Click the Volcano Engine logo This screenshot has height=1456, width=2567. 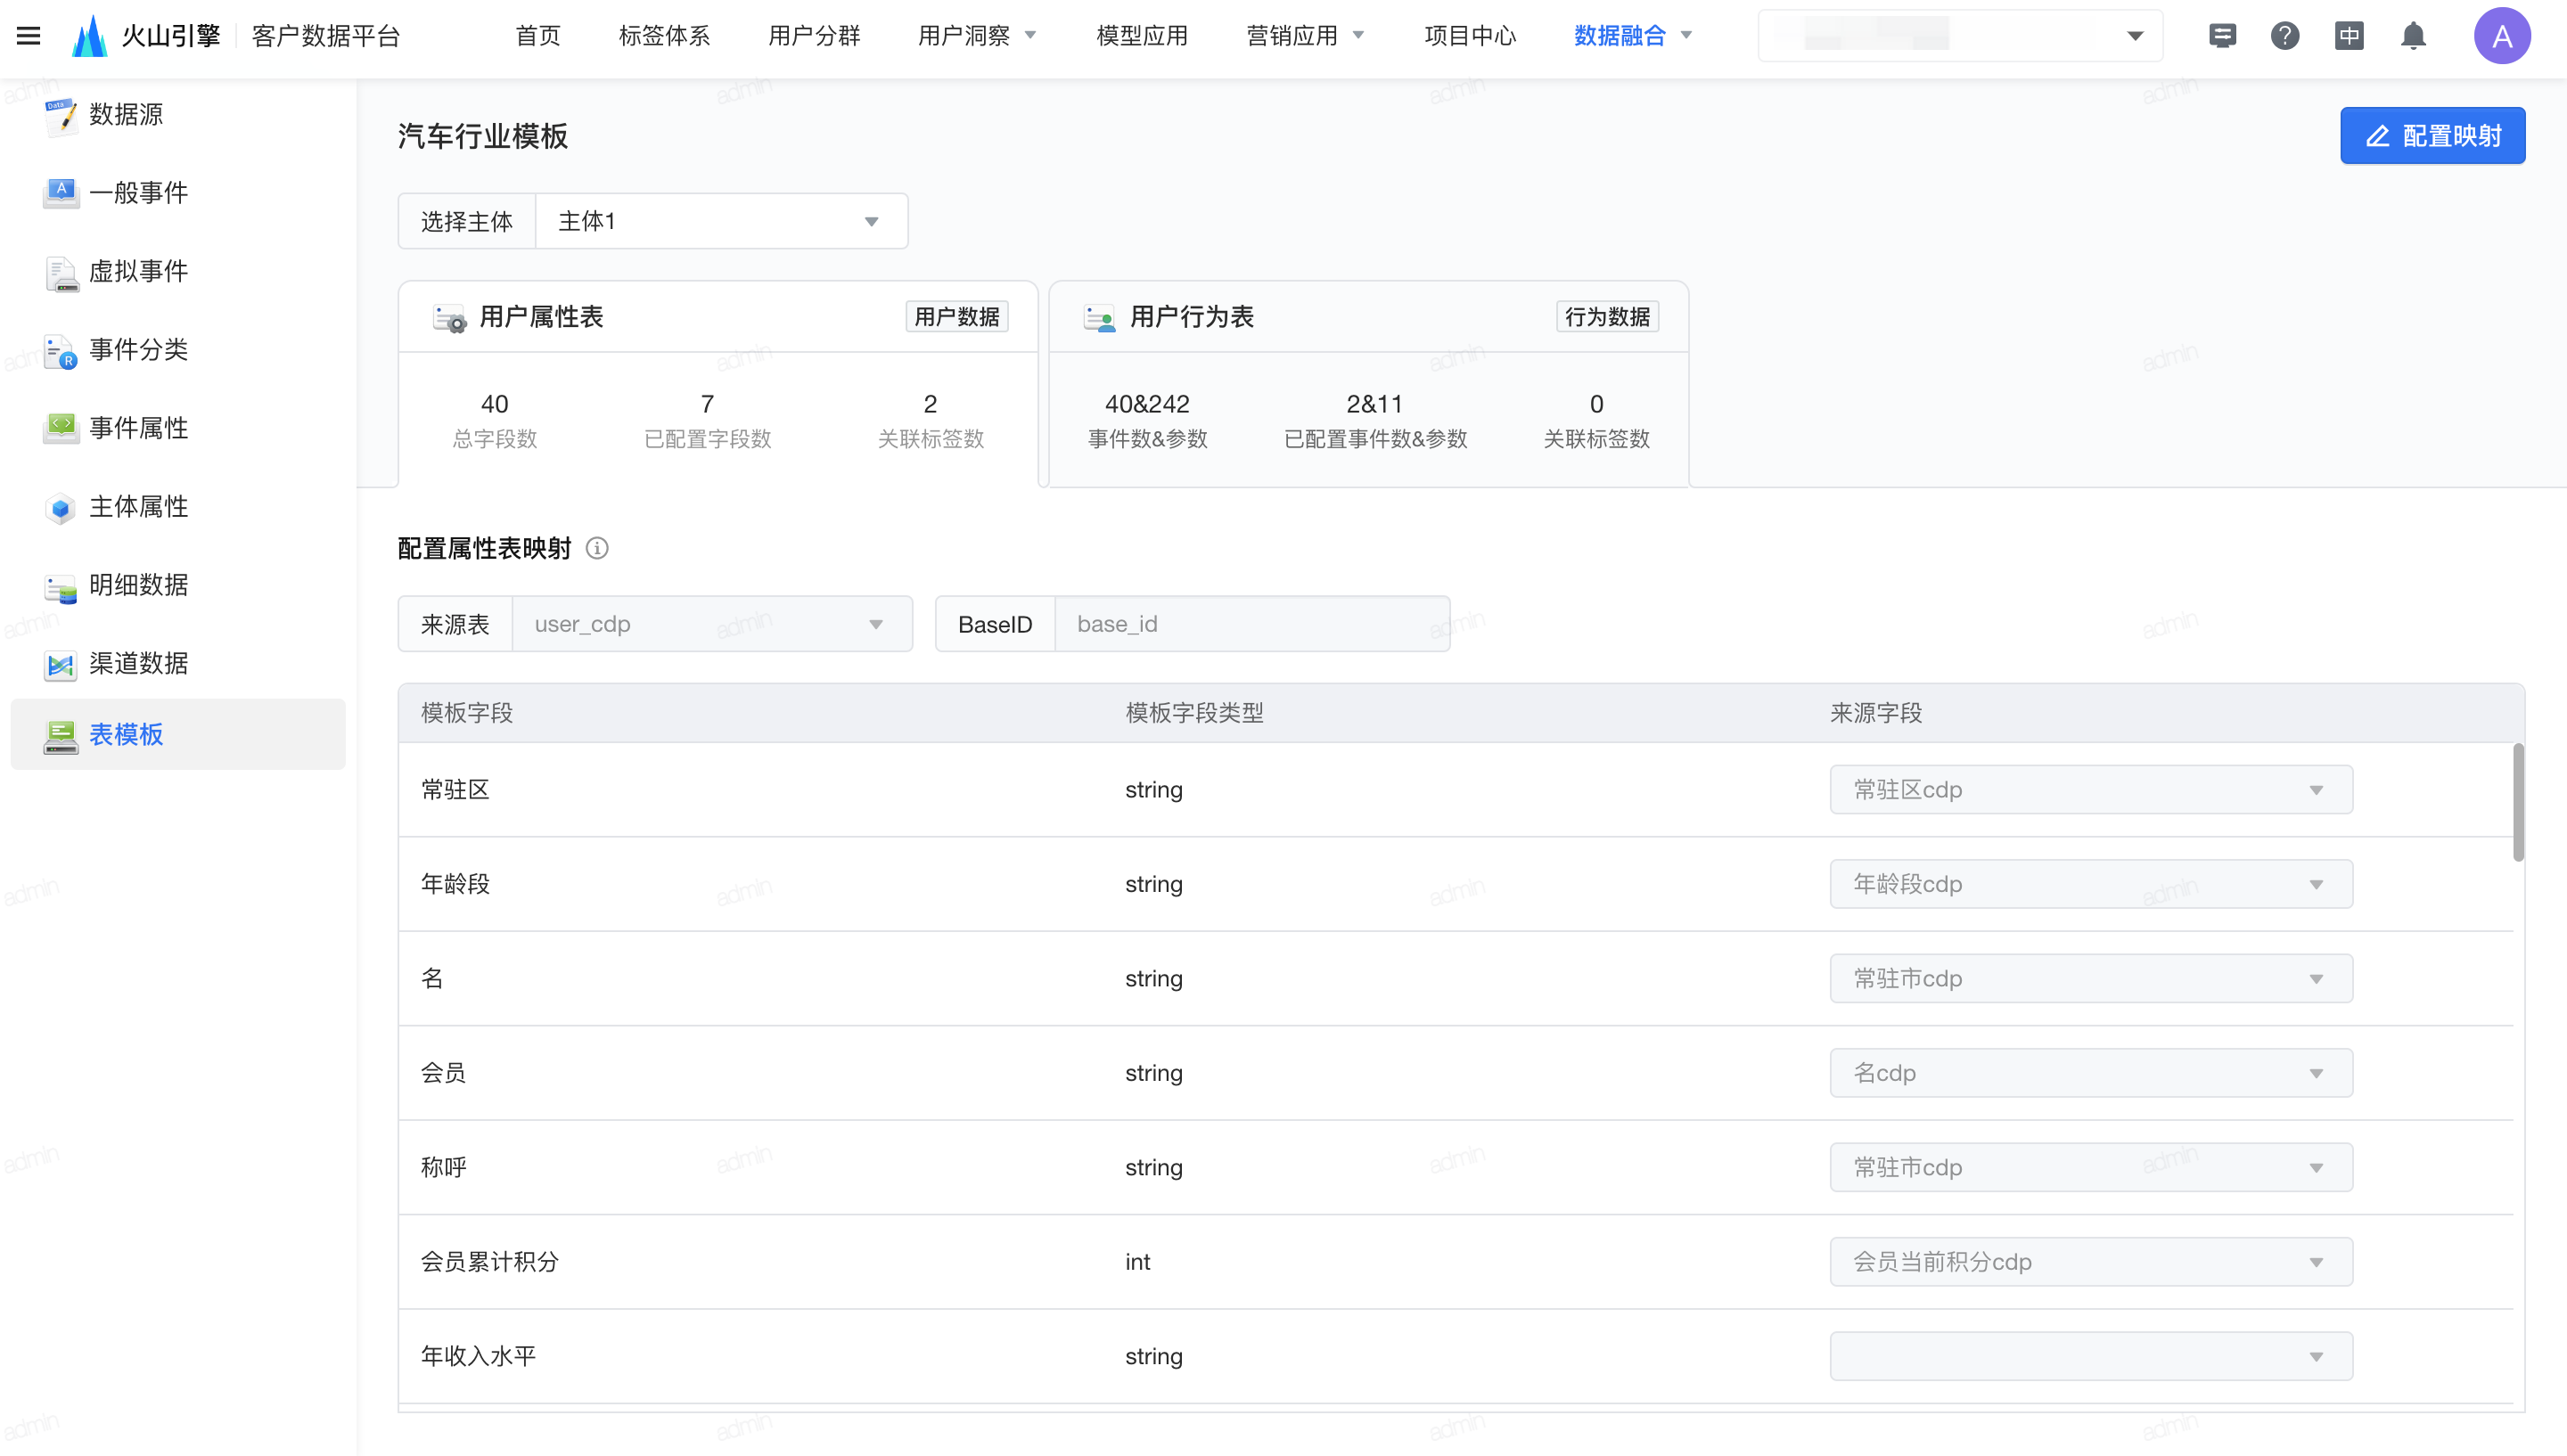[90, 36]
